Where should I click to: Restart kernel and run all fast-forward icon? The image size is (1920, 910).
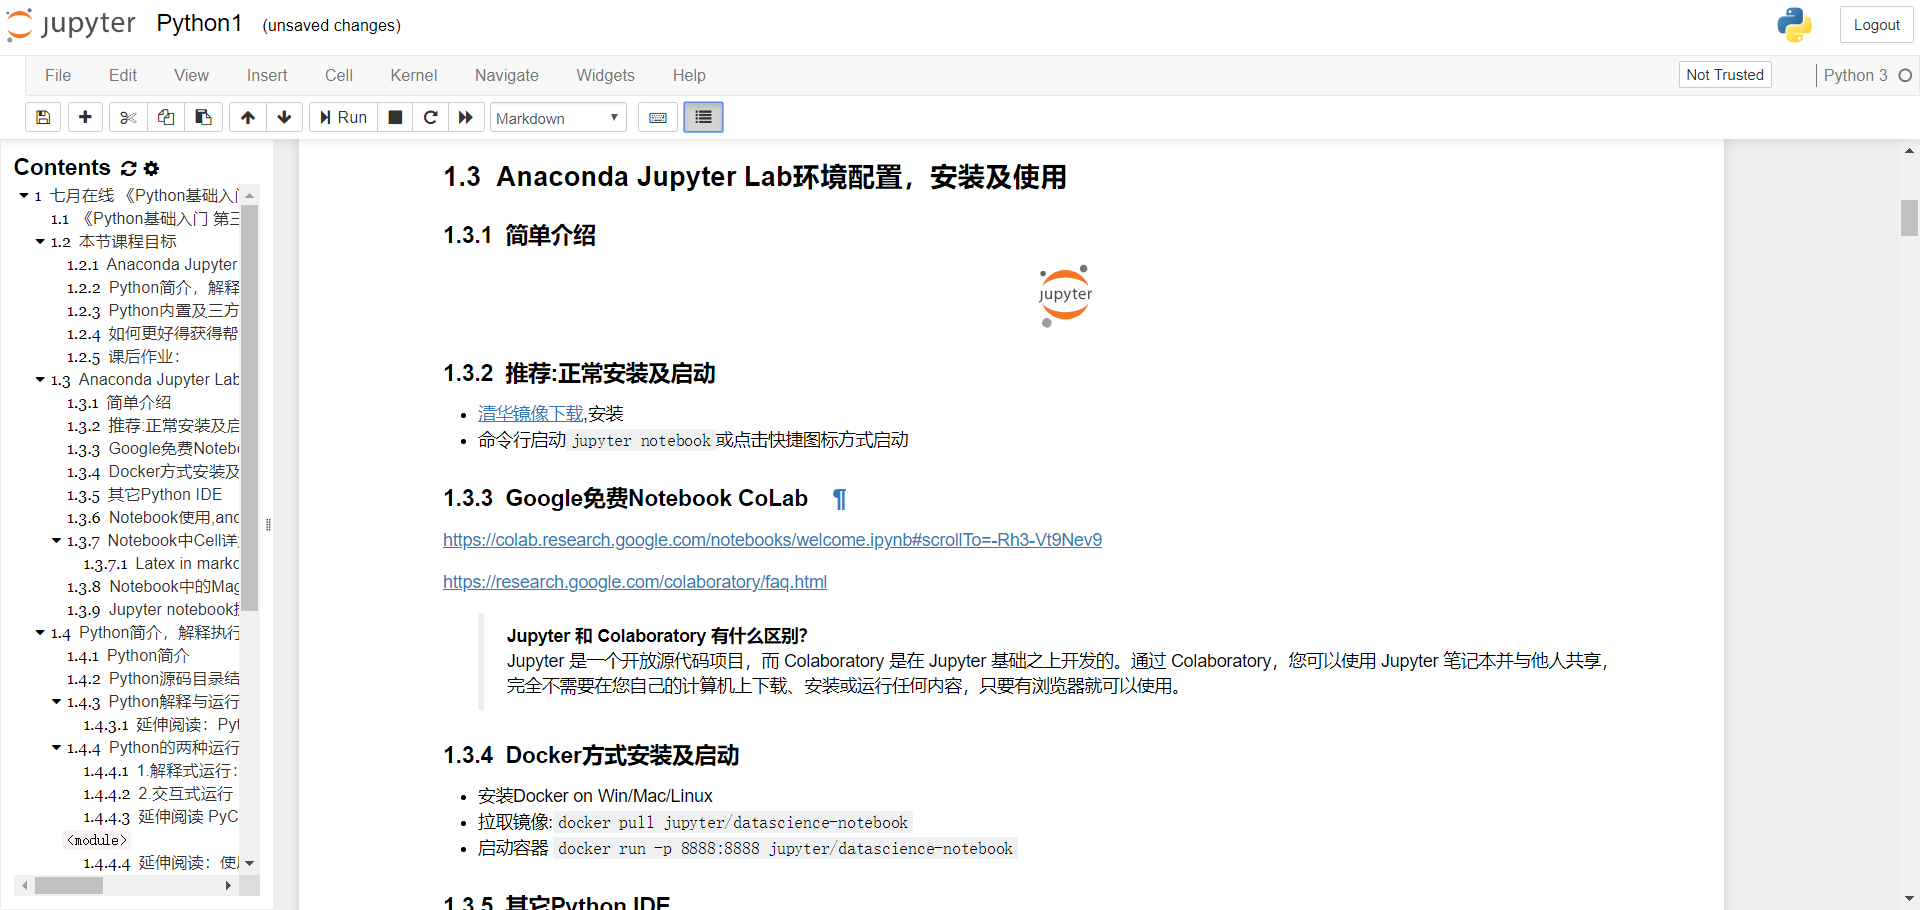[x=466, y=118]
